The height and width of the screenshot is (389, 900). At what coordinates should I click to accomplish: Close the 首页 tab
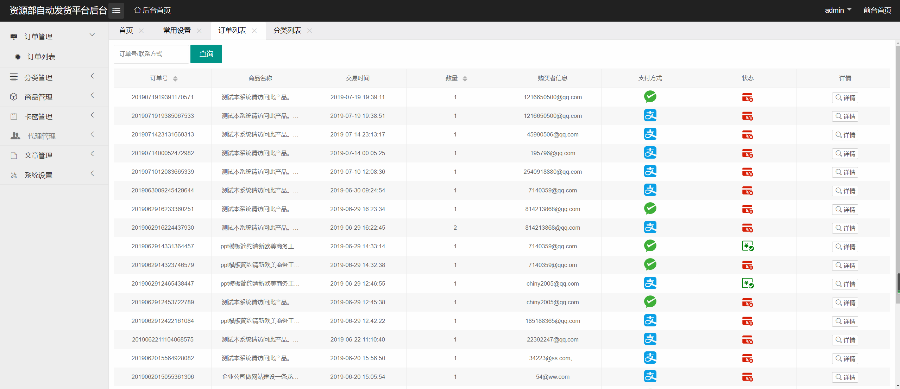click(141, 30)
